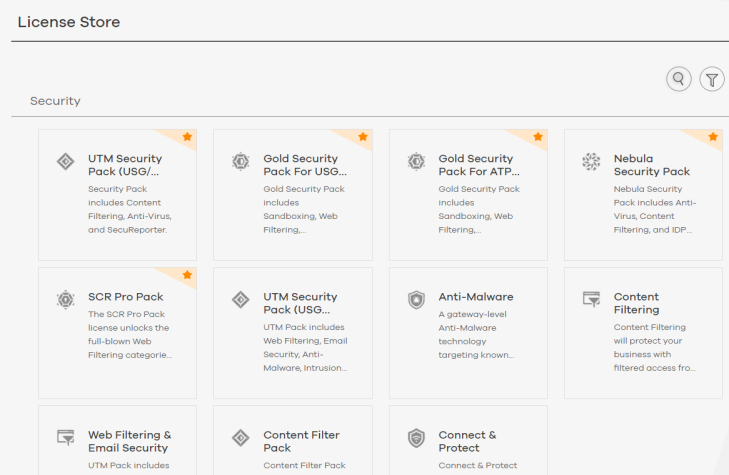The width and height of the screenshot is (729, 475).
Task: Open the Content Filtering card description
Action: (655, 348)
